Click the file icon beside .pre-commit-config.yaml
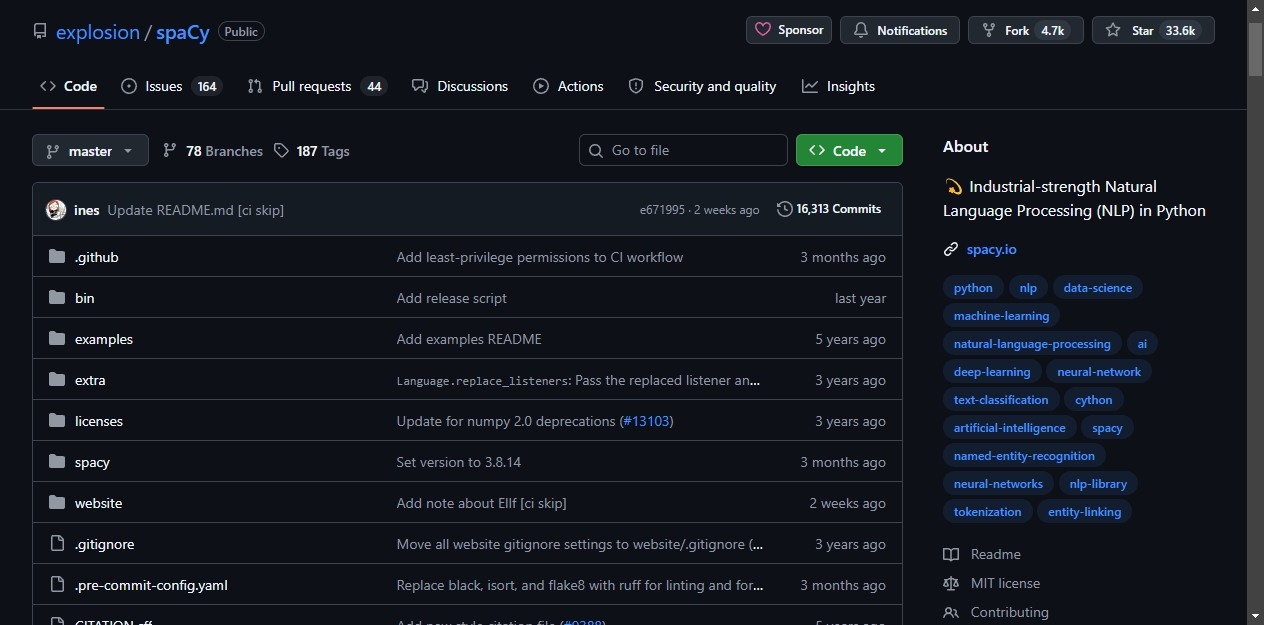 (x=57, y=585)
